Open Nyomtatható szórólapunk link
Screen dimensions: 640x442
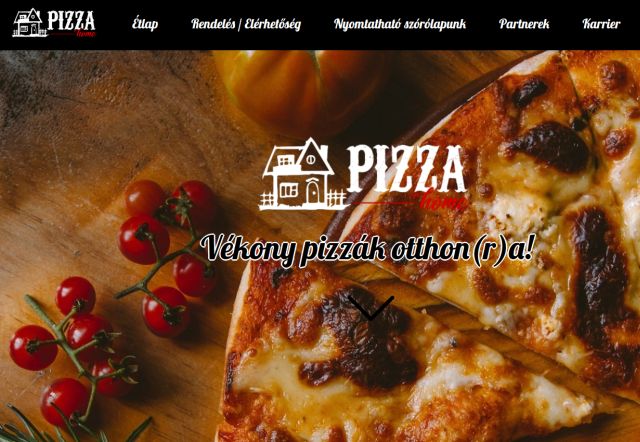point(400,24)
